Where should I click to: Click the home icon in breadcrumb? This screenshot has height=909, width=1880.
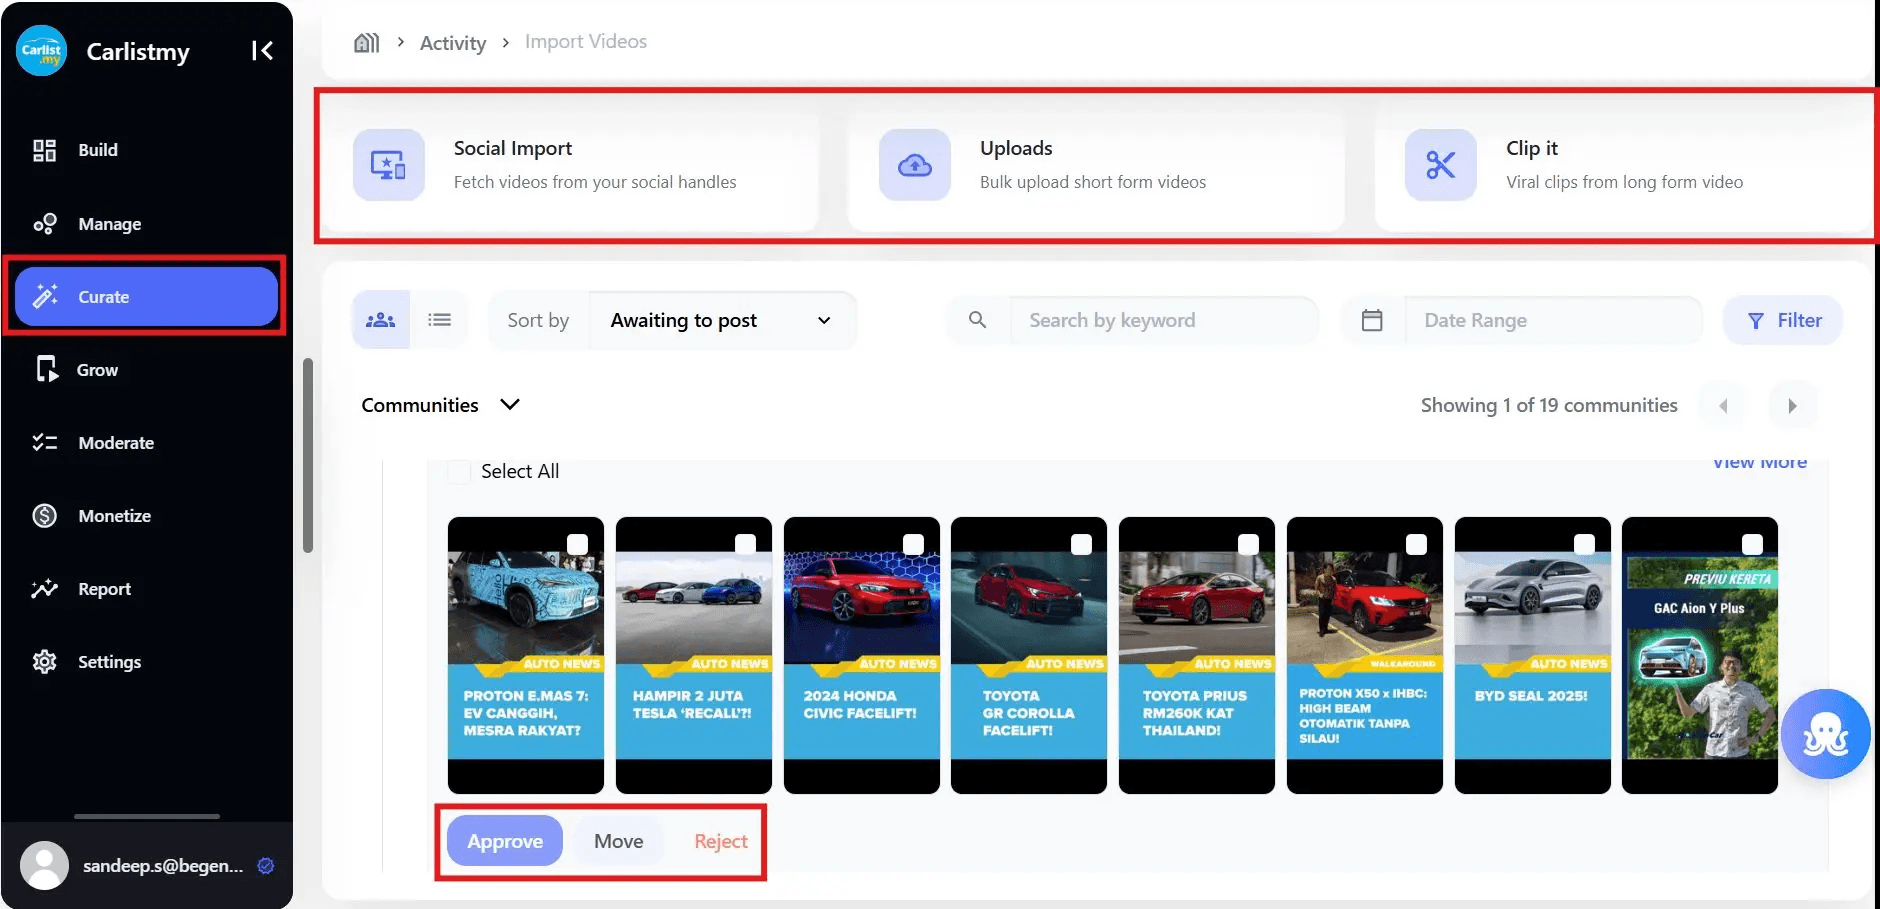367,42
